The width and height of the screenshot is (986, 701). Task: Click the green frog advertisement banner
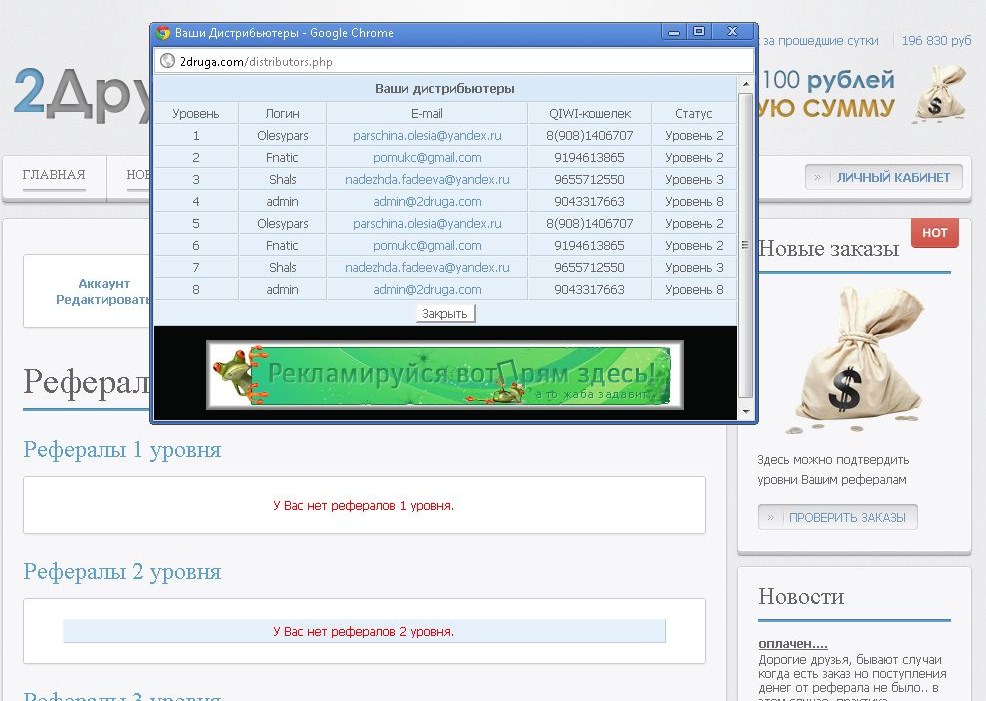(x=445, y=375)
